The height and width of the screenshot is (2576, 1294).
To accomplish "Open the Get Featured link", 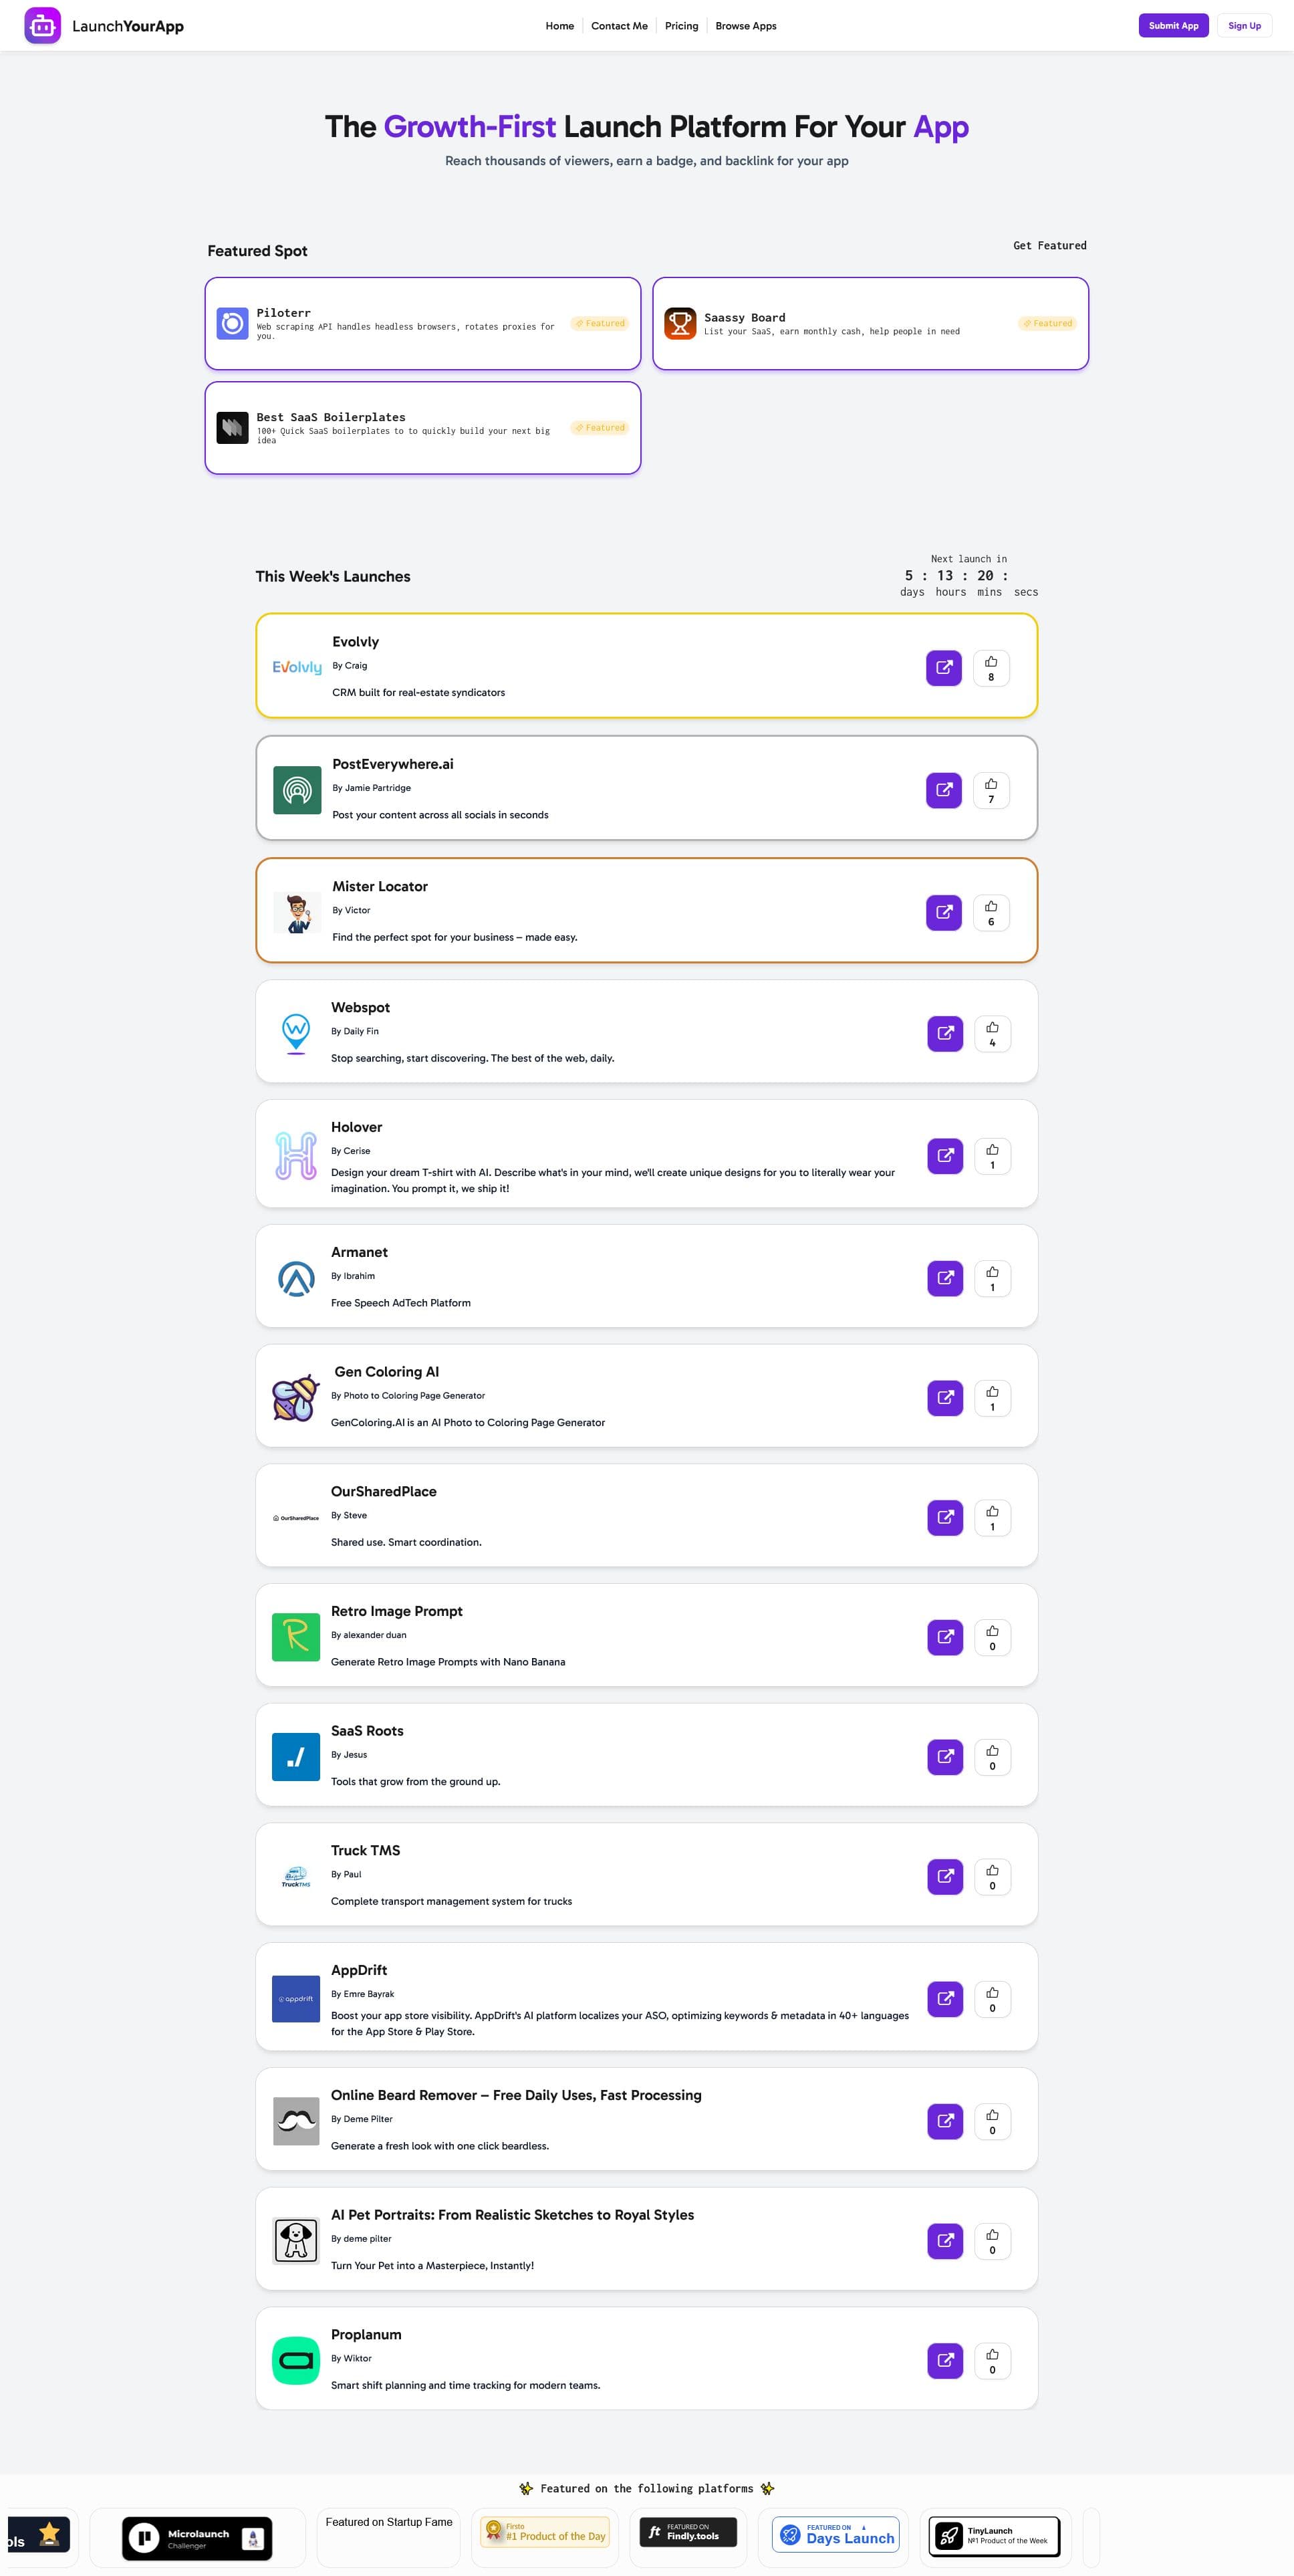I will pos(1050,245).
